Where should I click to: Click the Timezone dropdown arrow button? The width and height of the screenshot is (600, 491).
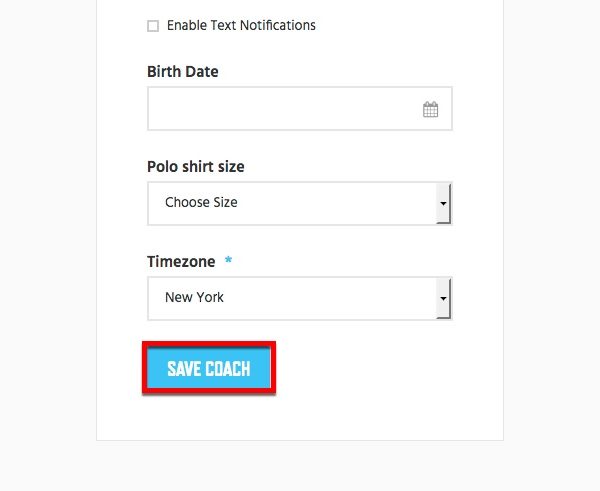[x=443, y=298]
